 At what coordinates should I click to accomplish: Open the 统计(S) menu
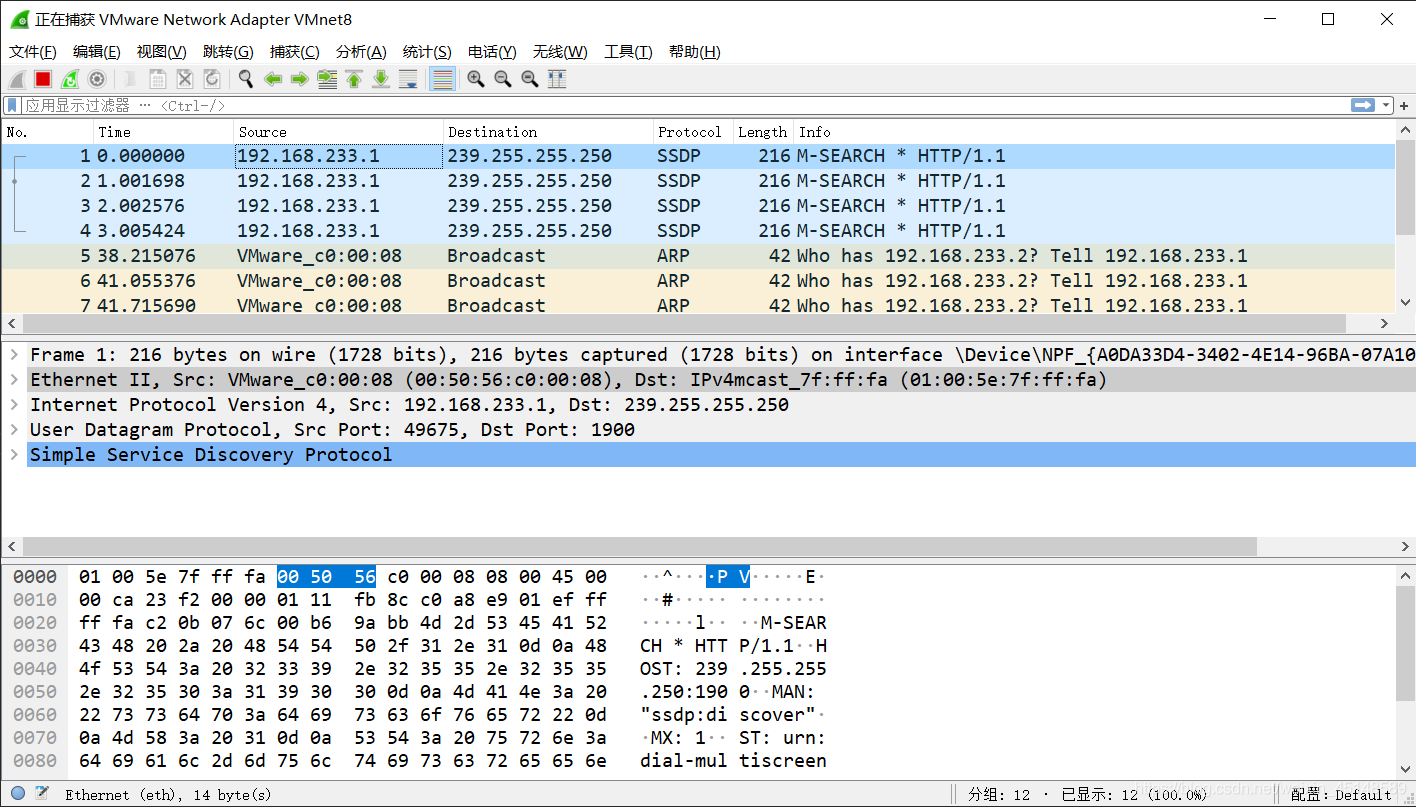427,52
